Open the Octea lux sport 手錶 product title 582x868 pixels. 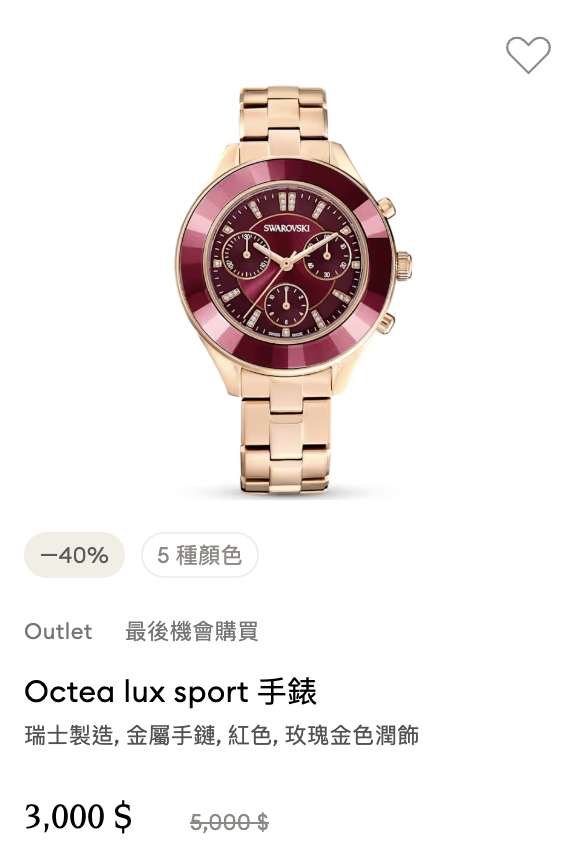pyautogui.click(x=171, y=691)
